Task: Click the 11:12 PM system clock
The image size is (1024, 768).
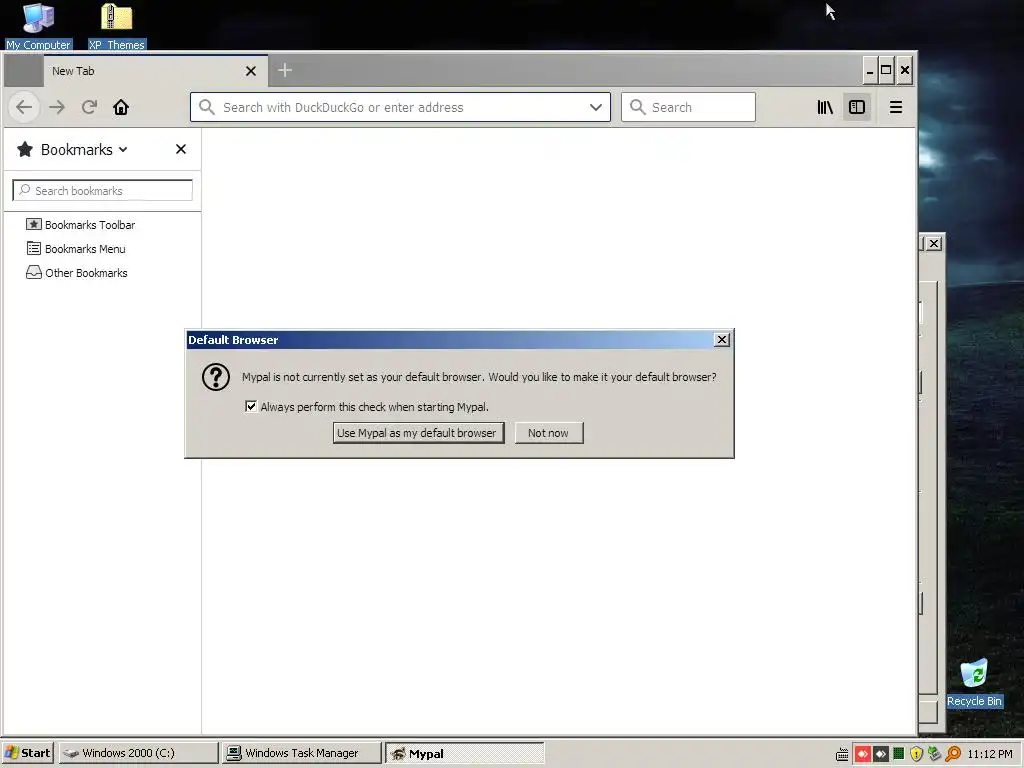Action: point(990,754)
